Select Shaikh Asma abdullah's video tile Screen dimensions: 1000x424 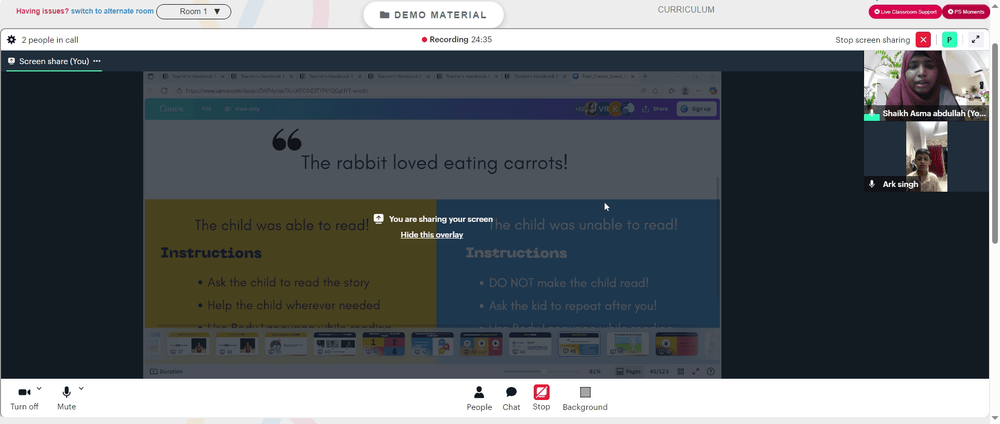pyautogui.click(x=926, y=85)
